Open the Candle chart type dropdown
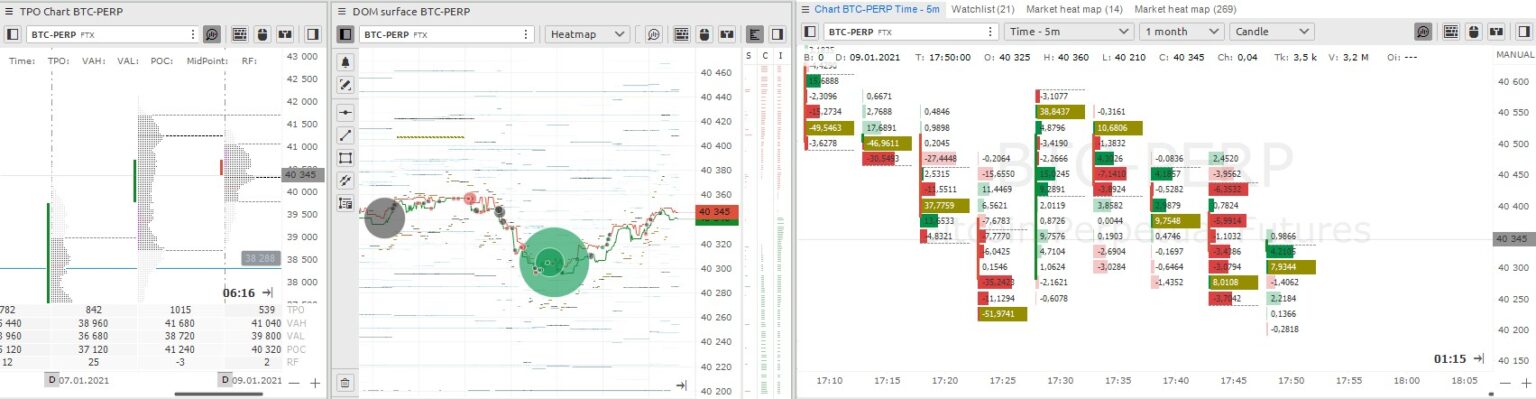Viewport: 1536px width, 399px height. pos(1271,31)
